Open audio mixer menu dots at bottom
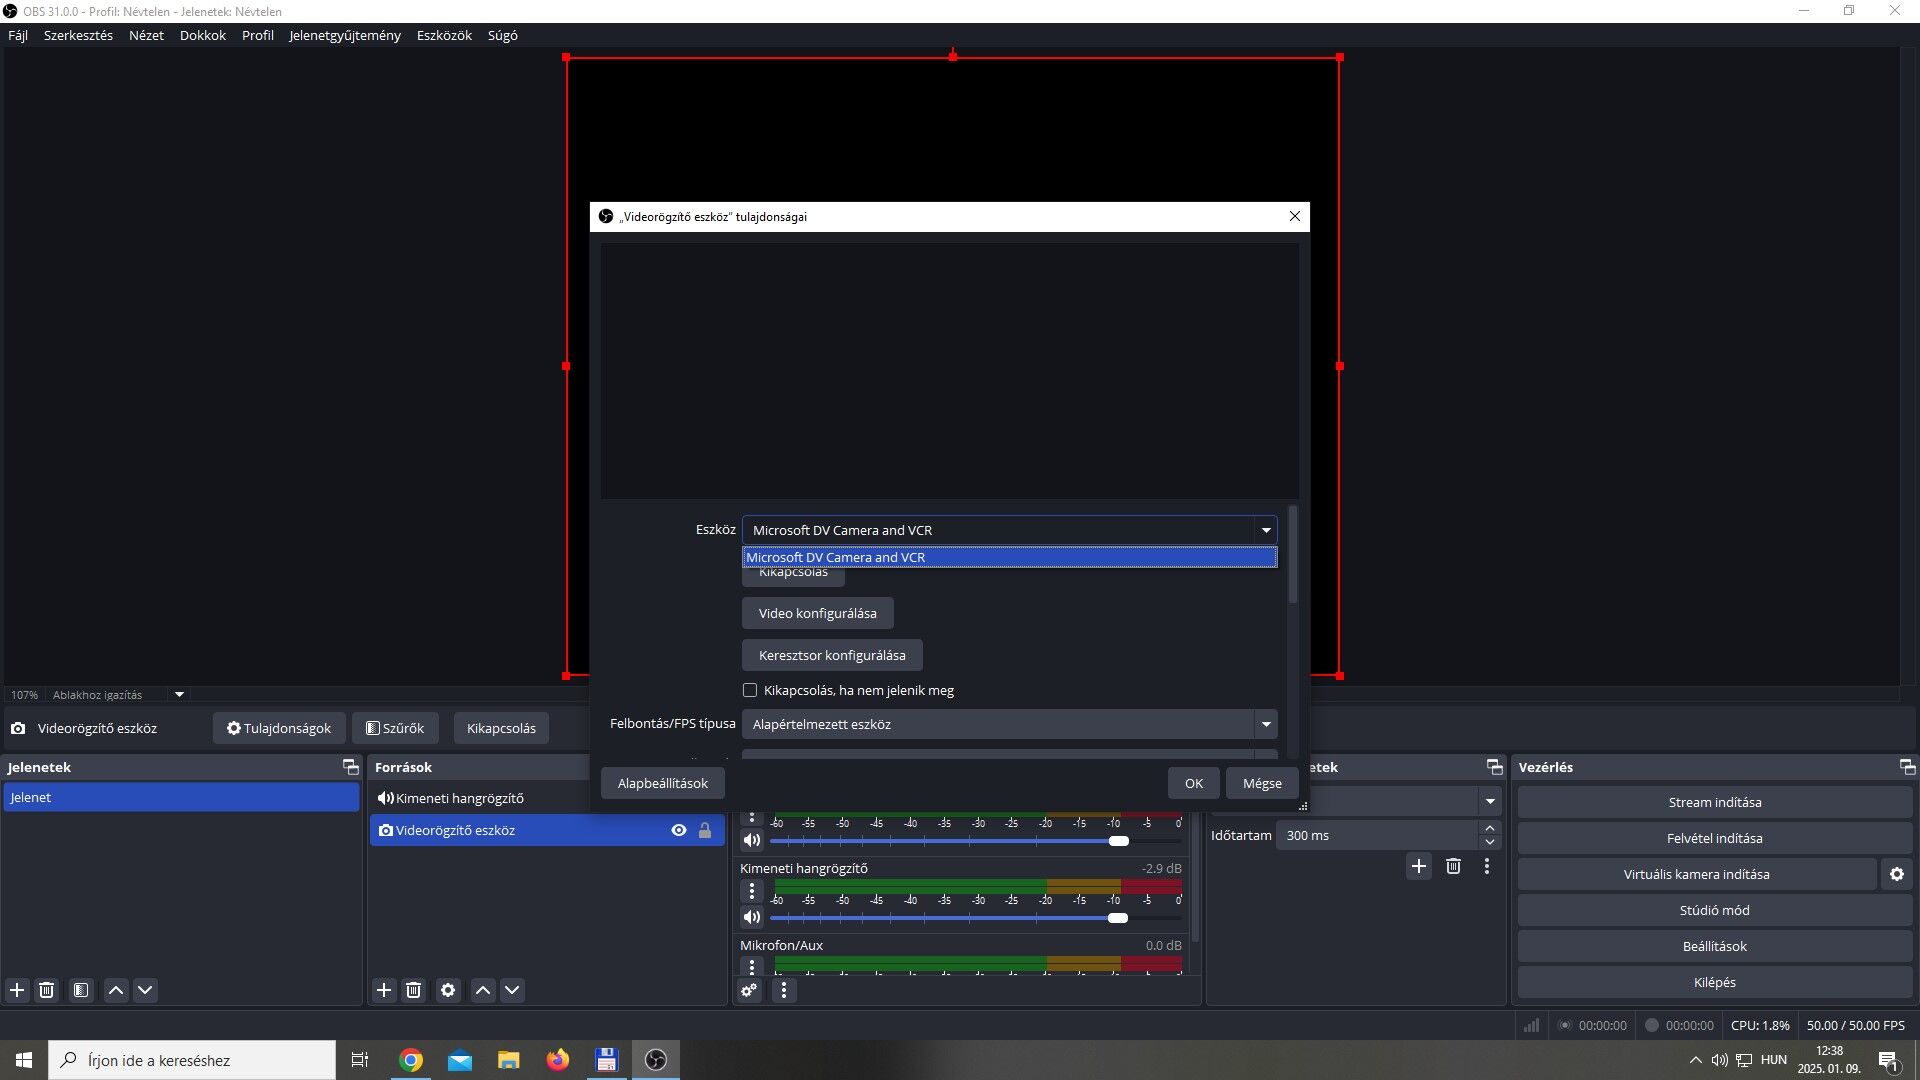This screenshot has width=1920, height=1080. coord(784,990)
